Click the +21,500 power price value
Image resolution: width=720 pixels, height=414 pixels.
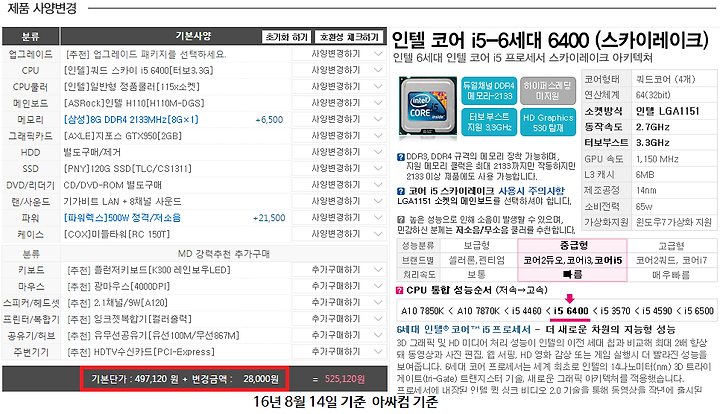point(269,218)
